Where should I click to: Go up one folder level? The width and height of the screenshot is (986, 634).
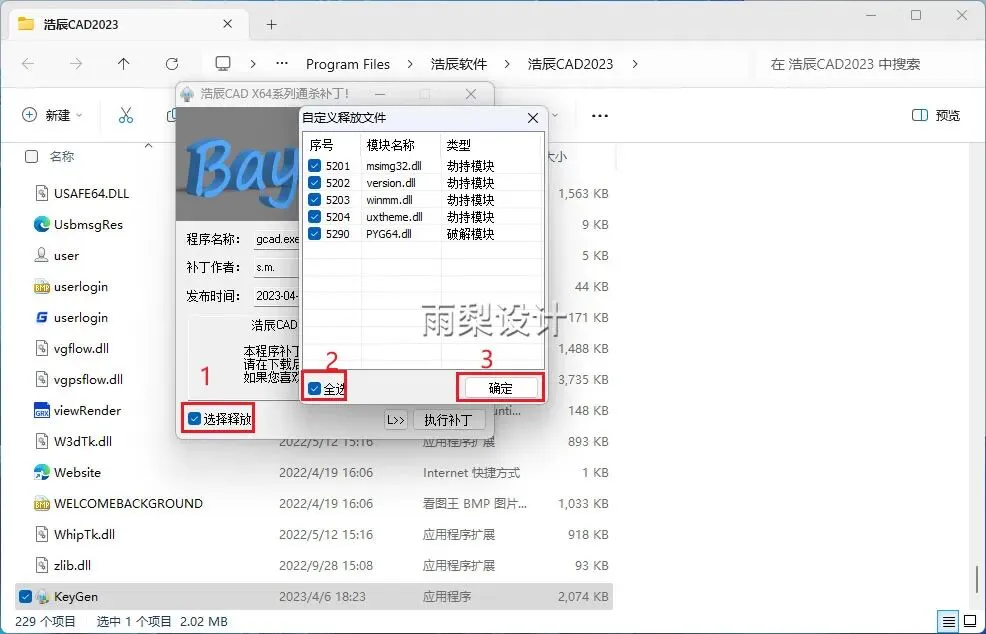tap(124, 64)
